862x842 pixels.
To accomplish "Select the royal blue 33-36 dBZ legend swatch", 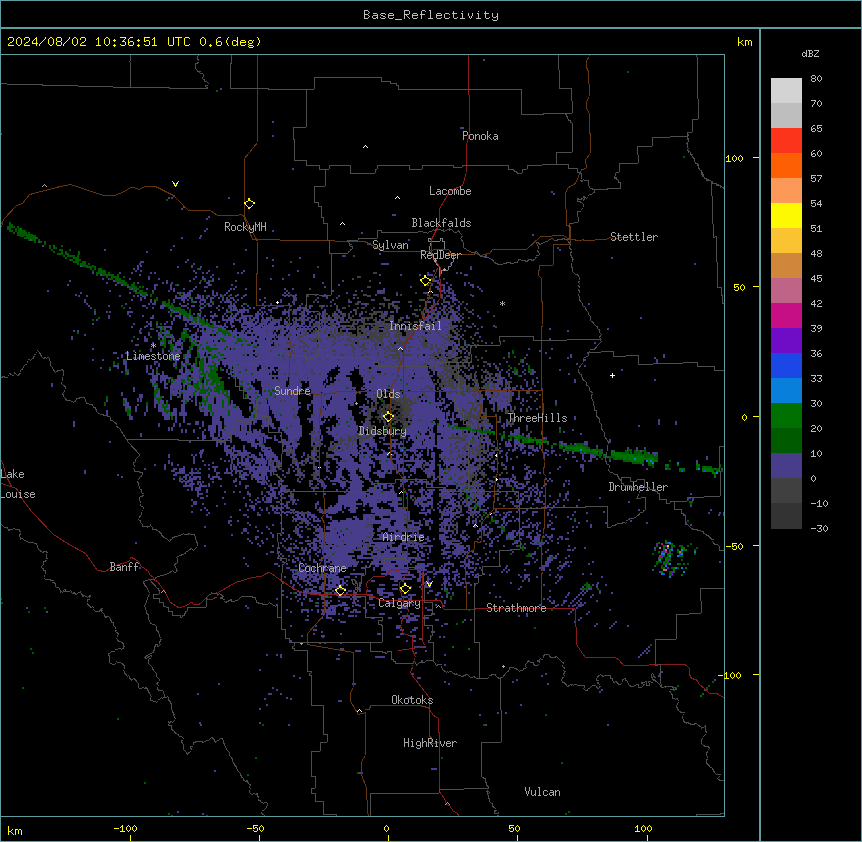I will point(786,365).
